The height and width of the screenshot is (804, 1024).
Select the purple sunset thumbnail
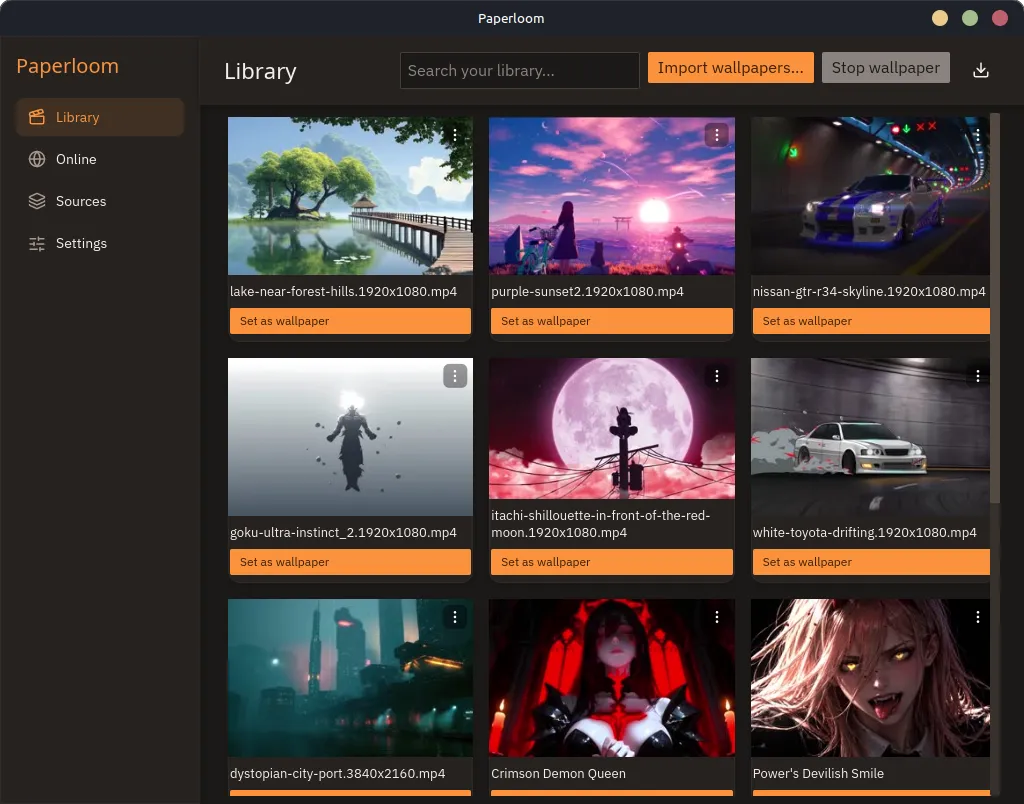(612, 196)
